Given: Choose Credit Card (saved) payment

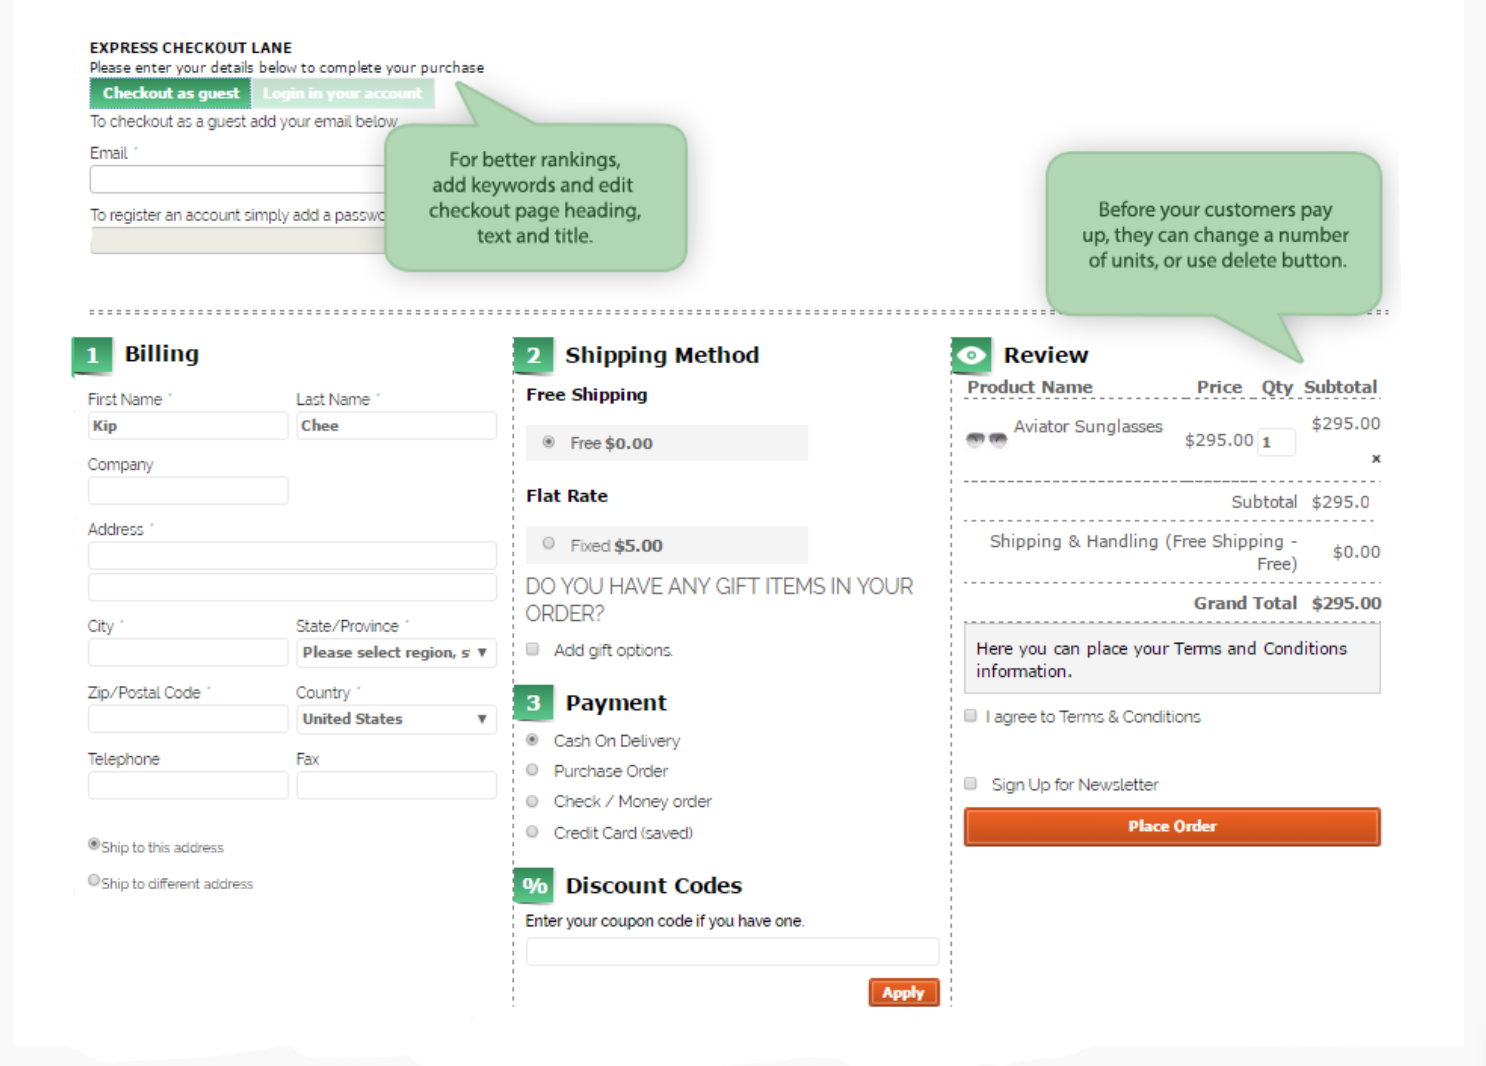Looking at the screenshot, I should (x=533, y=832).
